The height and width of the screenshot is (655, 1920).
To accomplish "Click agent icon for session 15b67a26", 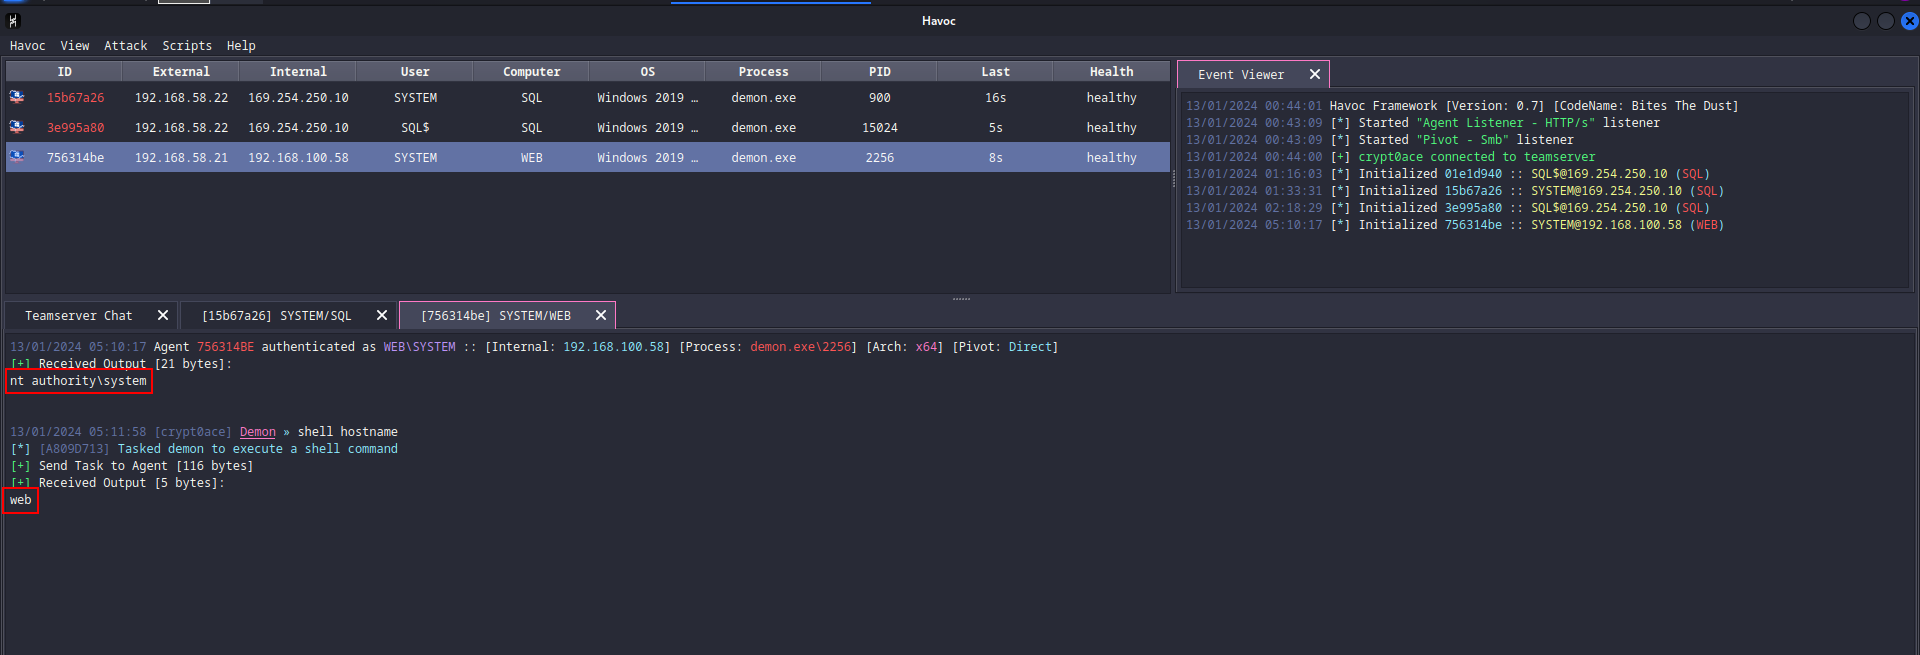I will 17,97.
